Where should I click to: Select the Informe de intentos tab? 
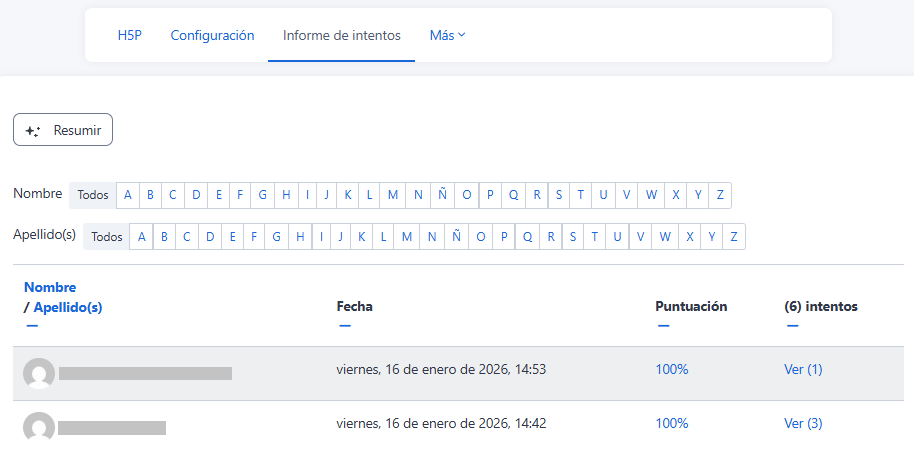[x=341, y=35]
